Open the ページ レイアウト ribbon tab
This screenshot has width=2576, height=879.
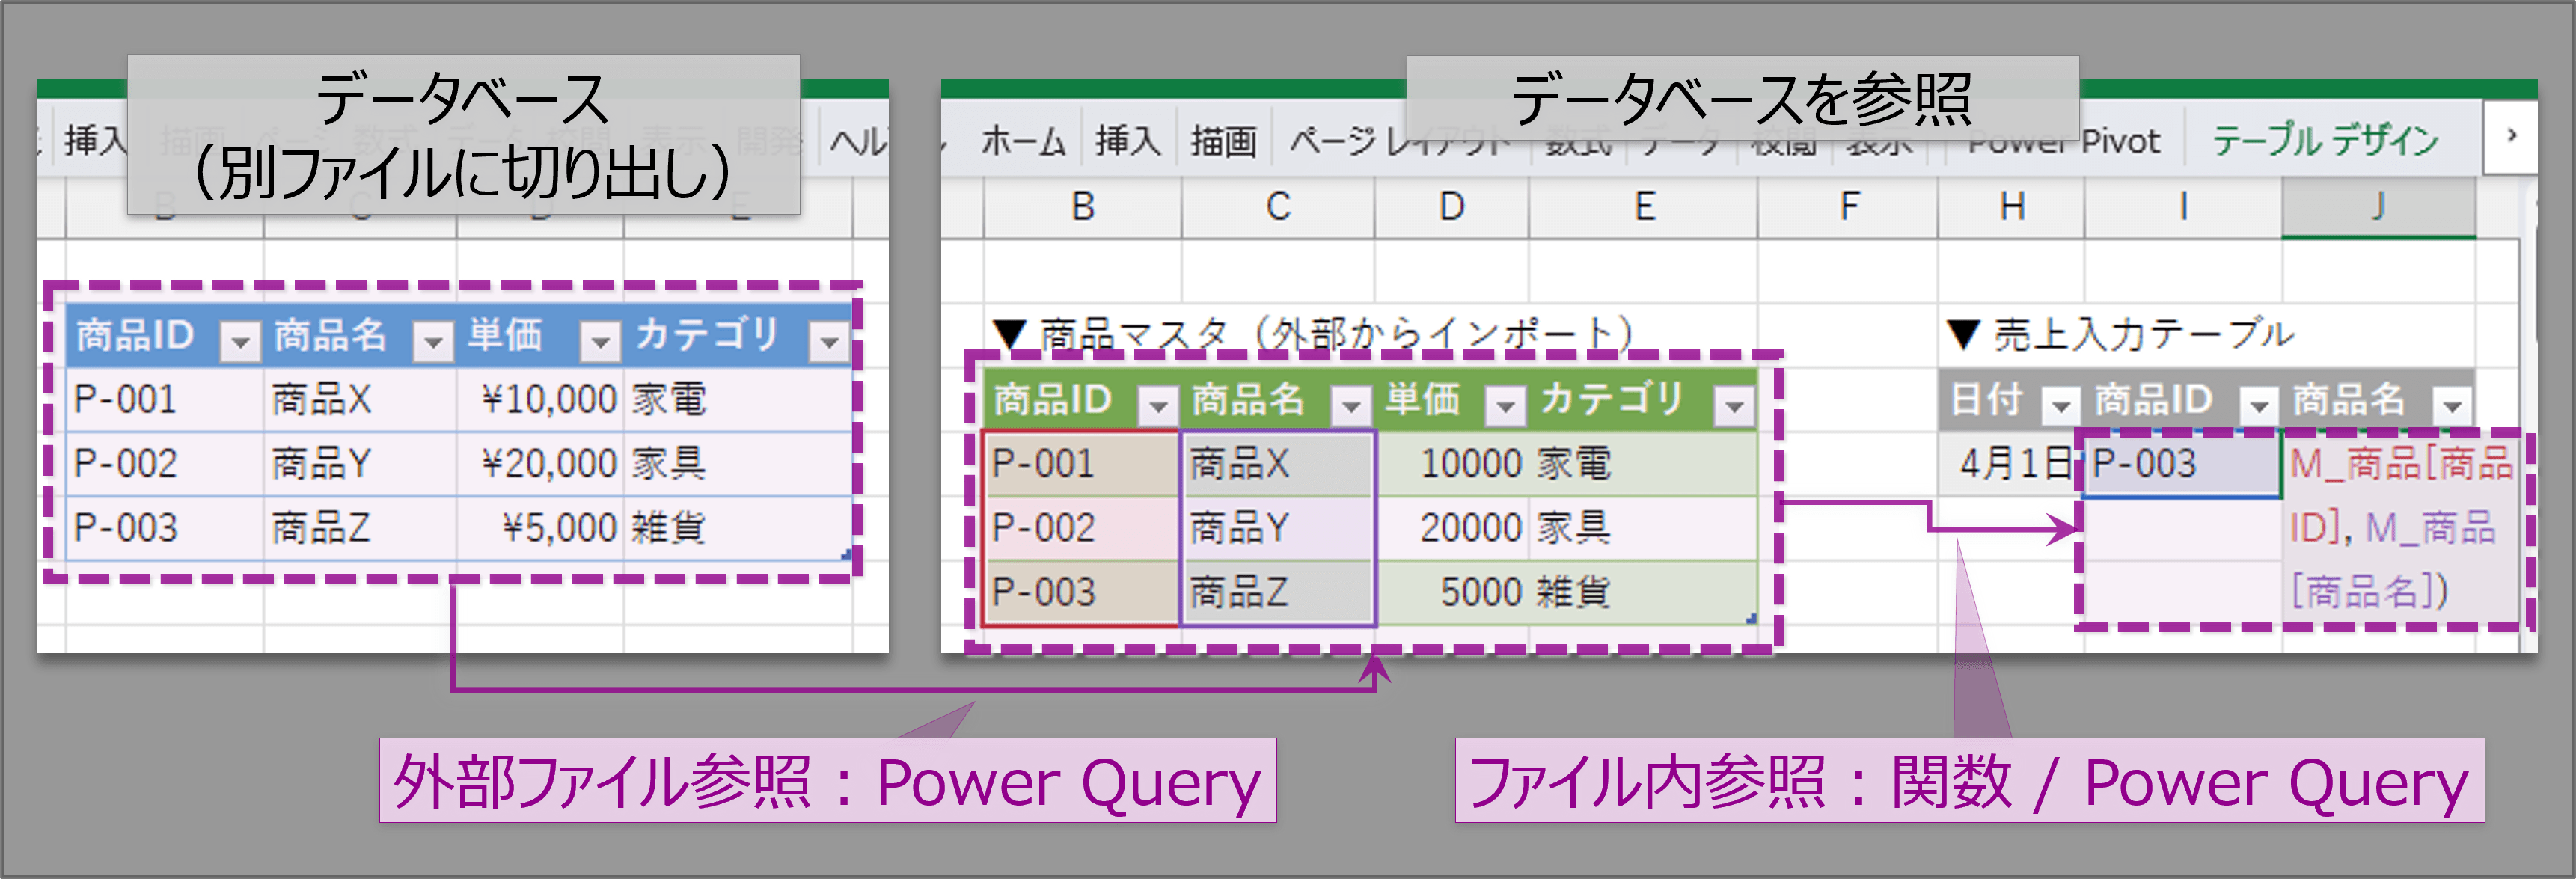(1400, 141)
